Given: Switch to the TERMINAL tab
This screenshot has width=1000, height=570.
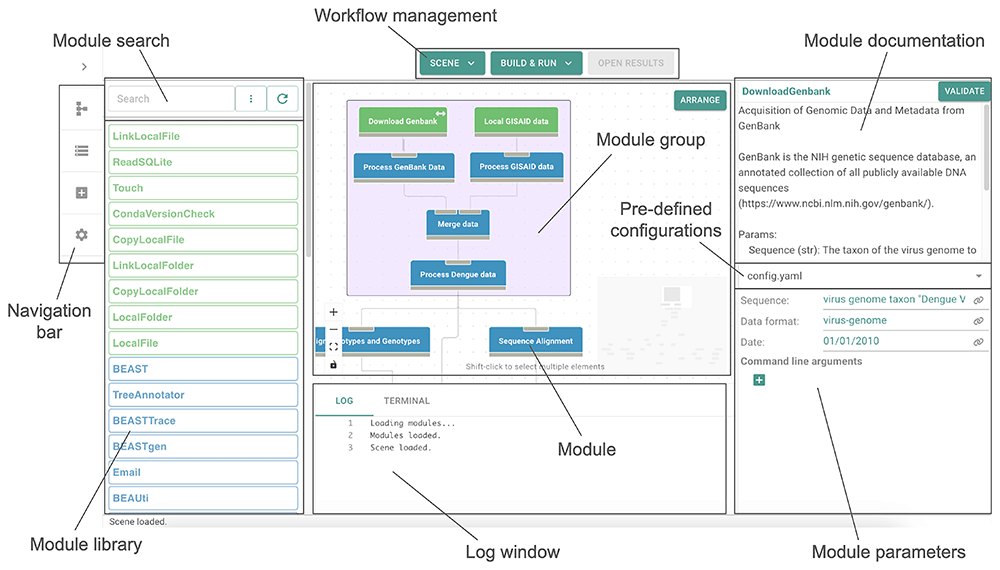Looking at the screenshot, I should click(406, 401).
